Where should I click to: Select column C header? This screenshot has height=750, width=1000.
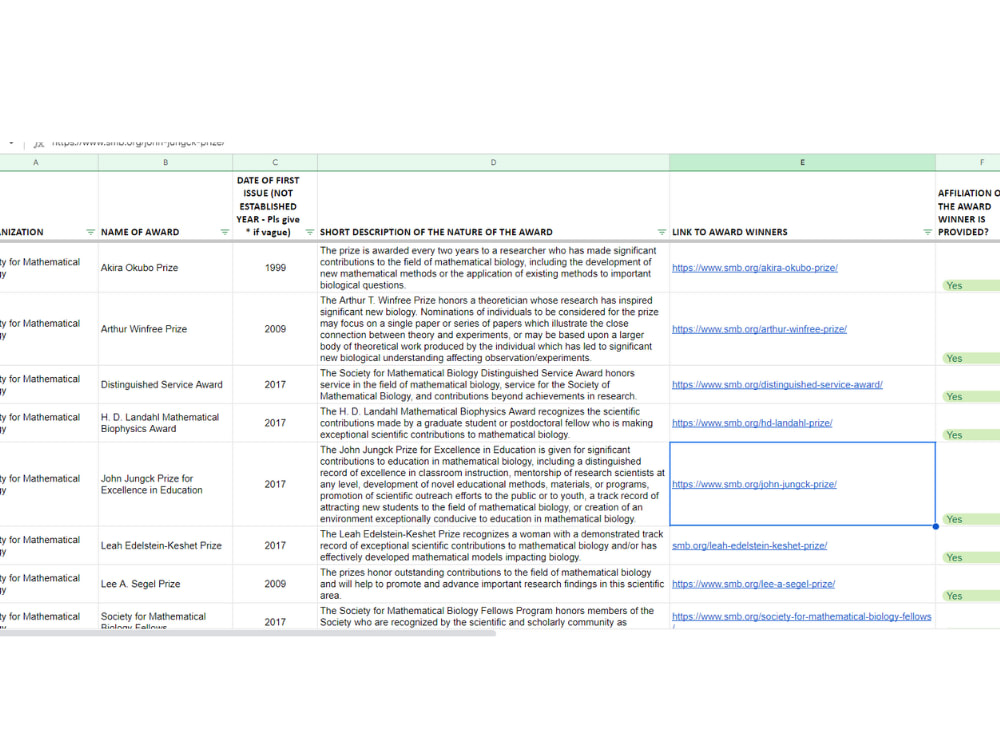point(275,163)
